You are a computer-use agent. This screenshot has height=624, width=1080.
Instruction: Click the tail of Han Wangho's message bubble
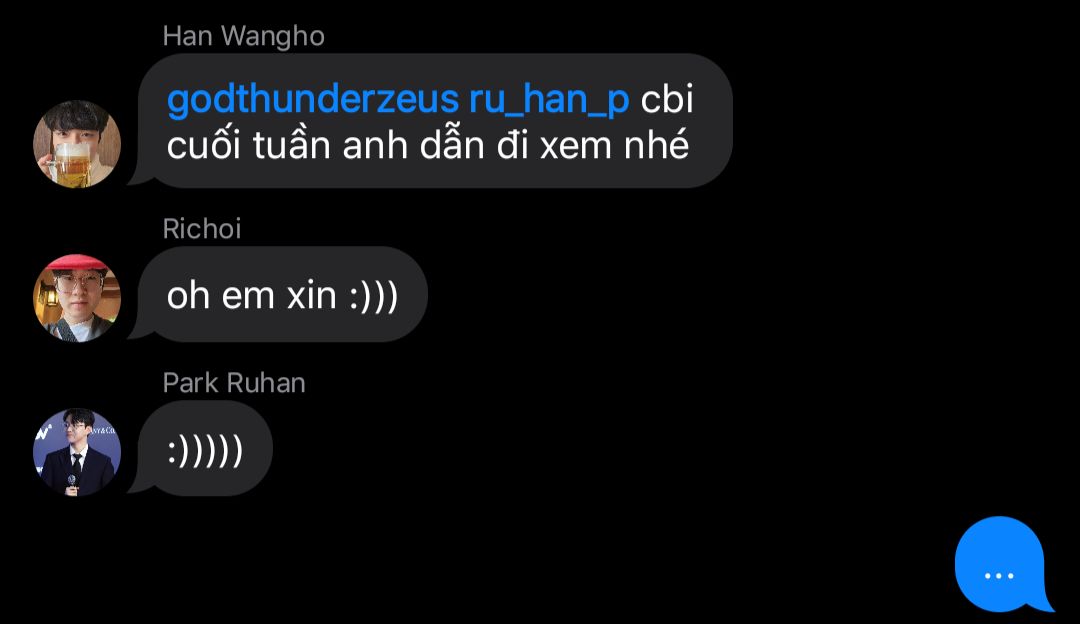pos(140,177)
